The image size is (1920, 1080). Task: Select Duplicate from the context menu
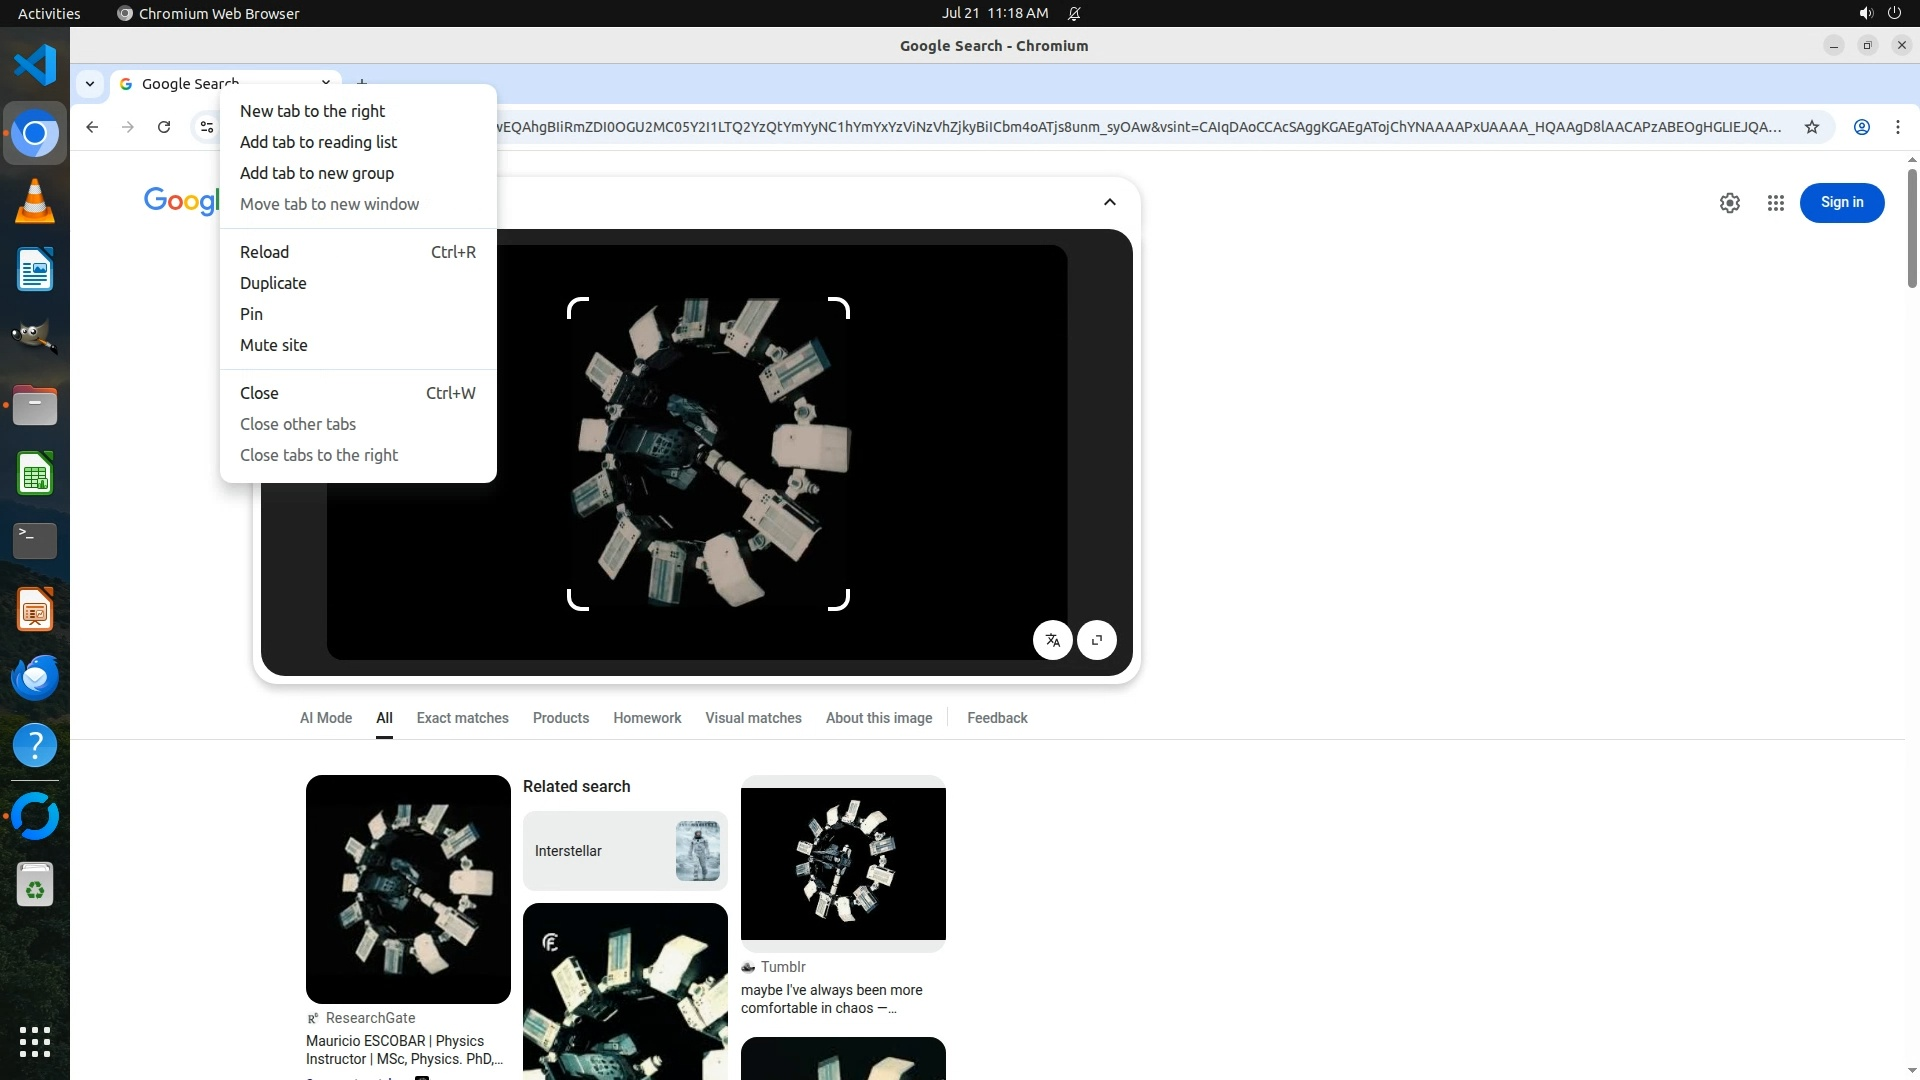(273, 283)
